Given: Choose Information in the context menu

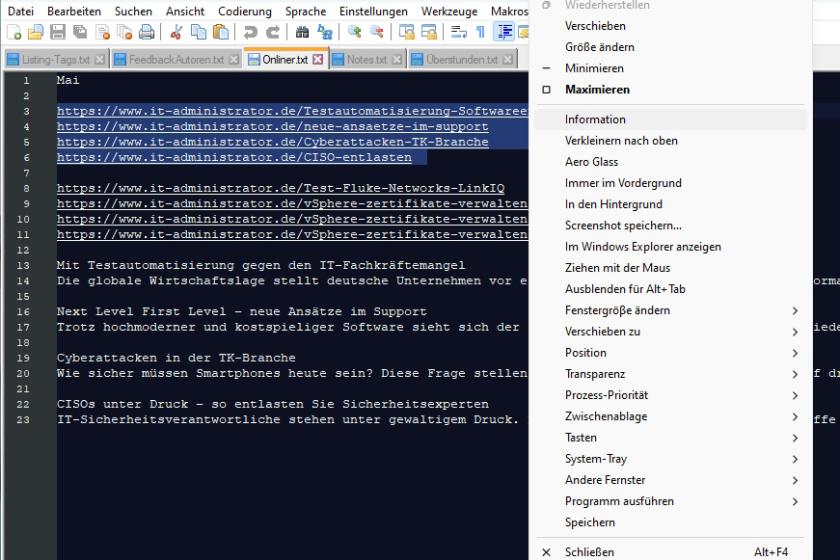Looking at the screenshot, I should tap(670, 120).
